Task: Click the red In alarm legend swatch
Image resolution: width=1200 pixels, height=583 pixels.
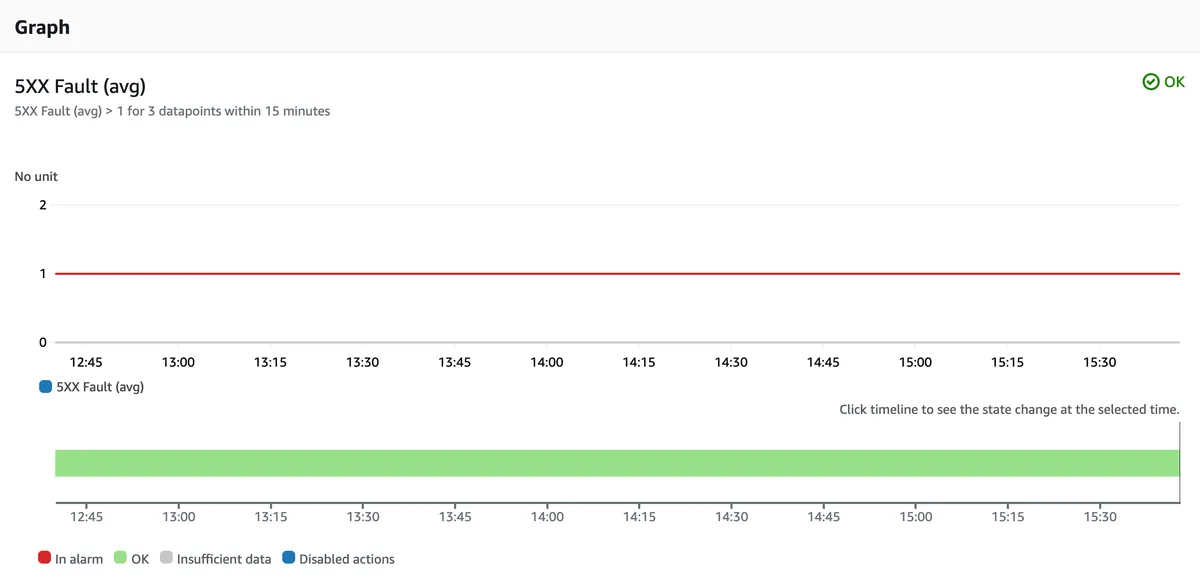Action: coord(44,558)
